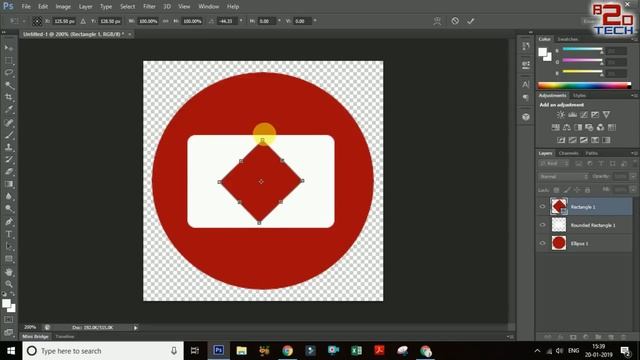Screen dimensions: 640x360
Task: Select the Magic Wand tool
Action: click(x=9, y=85)
